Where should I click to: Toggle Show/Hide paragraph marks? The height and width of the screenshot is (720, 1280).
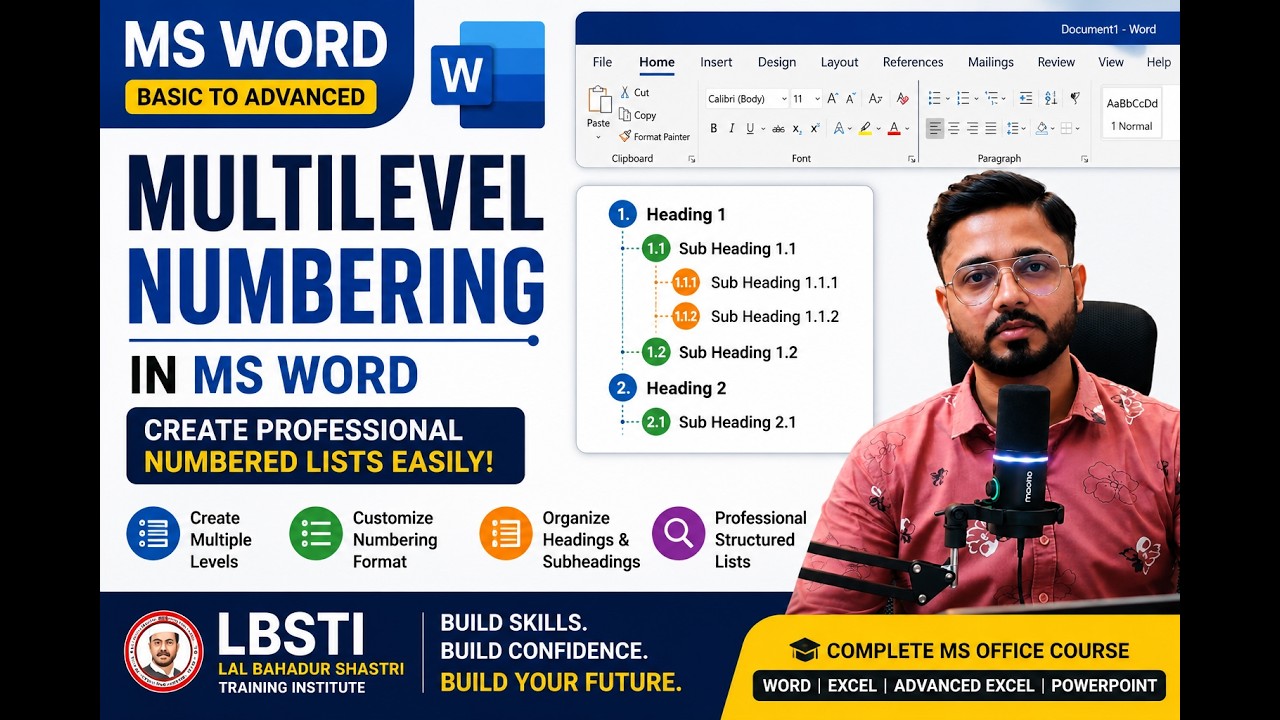pyautogui.click(x=1075, y=98)
